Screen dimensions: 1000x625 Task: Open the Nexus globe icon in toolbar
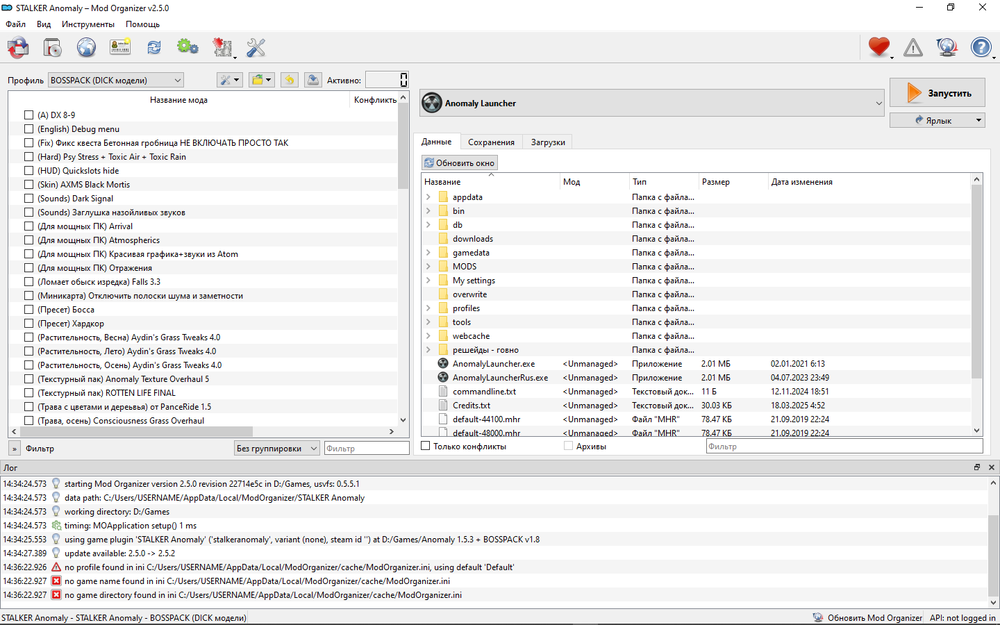tap(86, 47)
